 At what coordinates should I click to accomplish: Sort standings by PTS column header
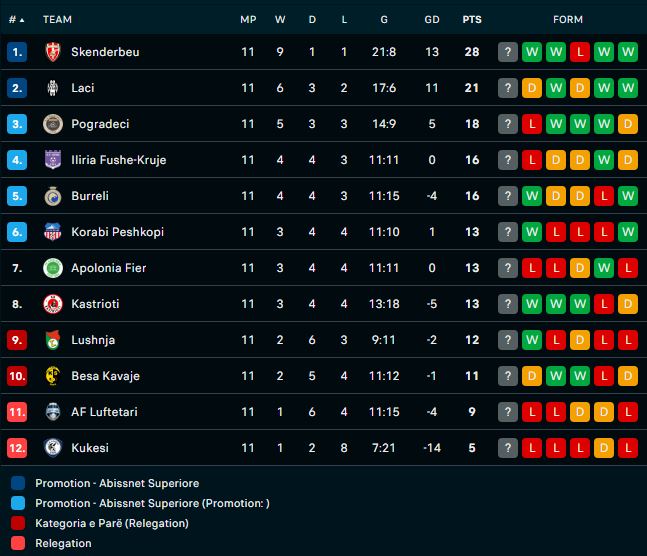[x=472, y=20]
